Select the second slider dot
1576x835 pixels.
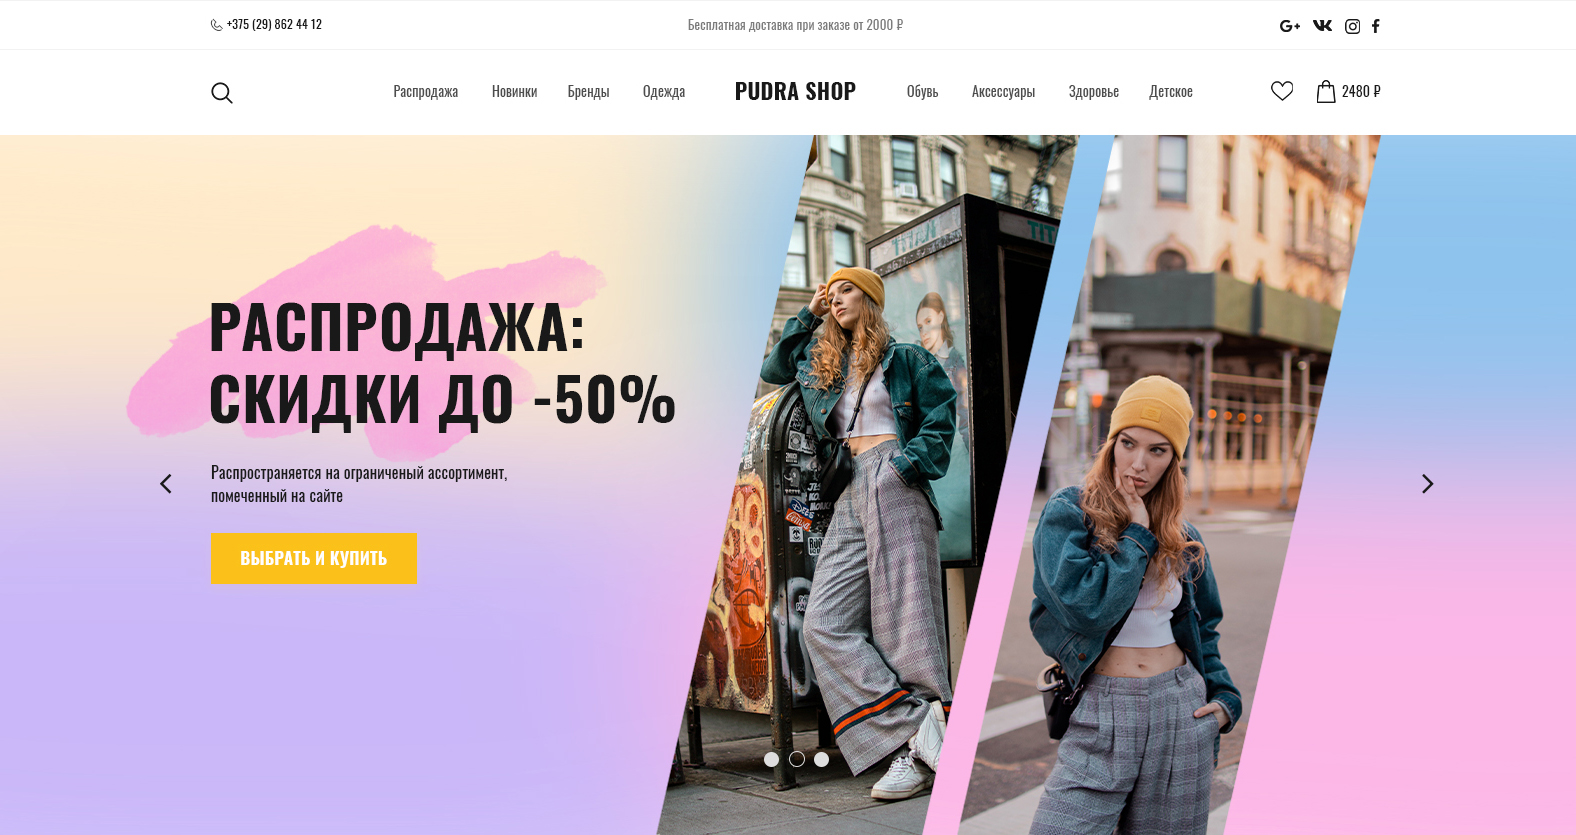tap(797, 759)
